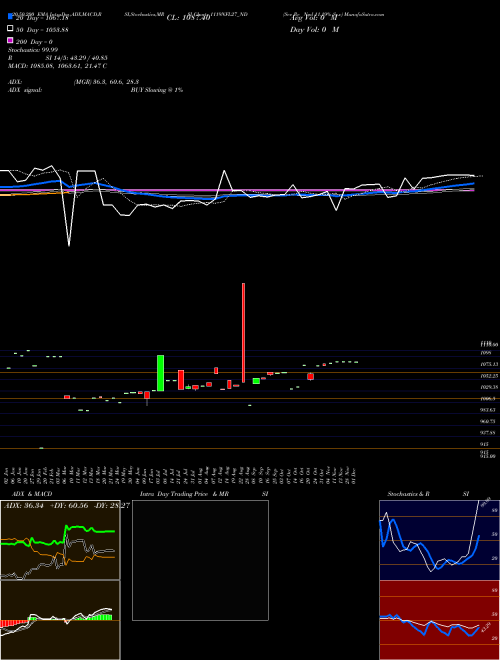Click the 'Stochastics & R' panel title

408,494
